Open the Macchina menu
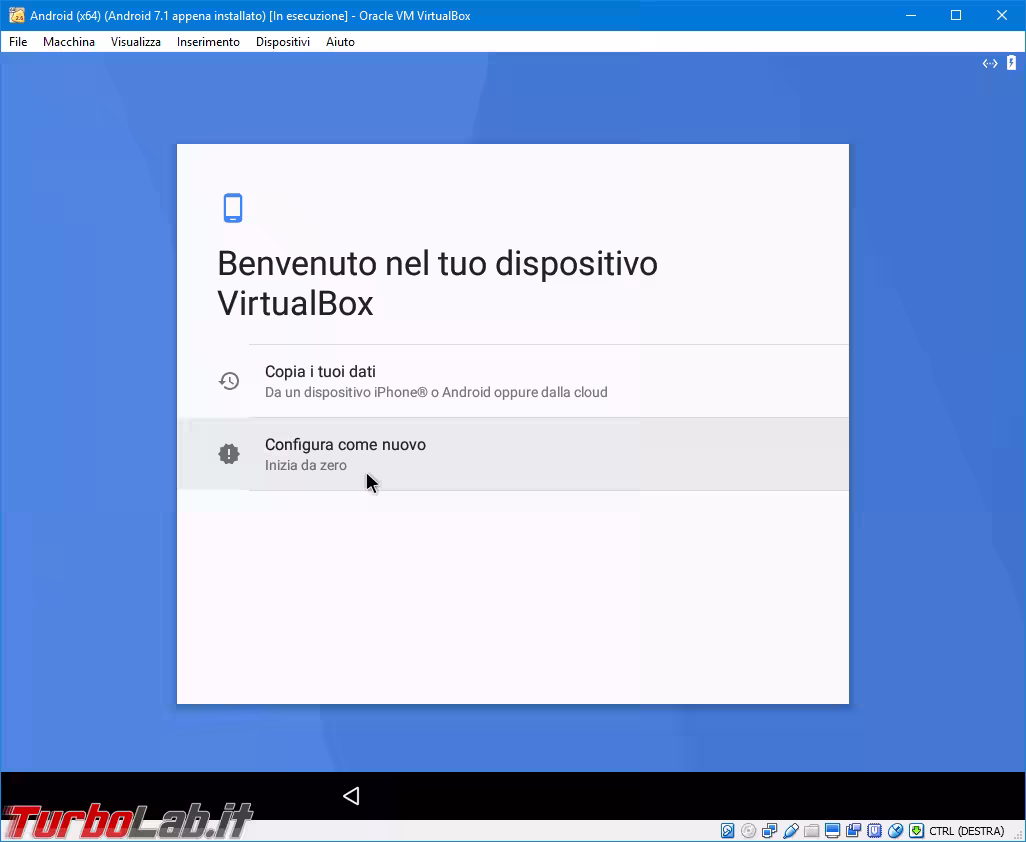 (69, 42)
